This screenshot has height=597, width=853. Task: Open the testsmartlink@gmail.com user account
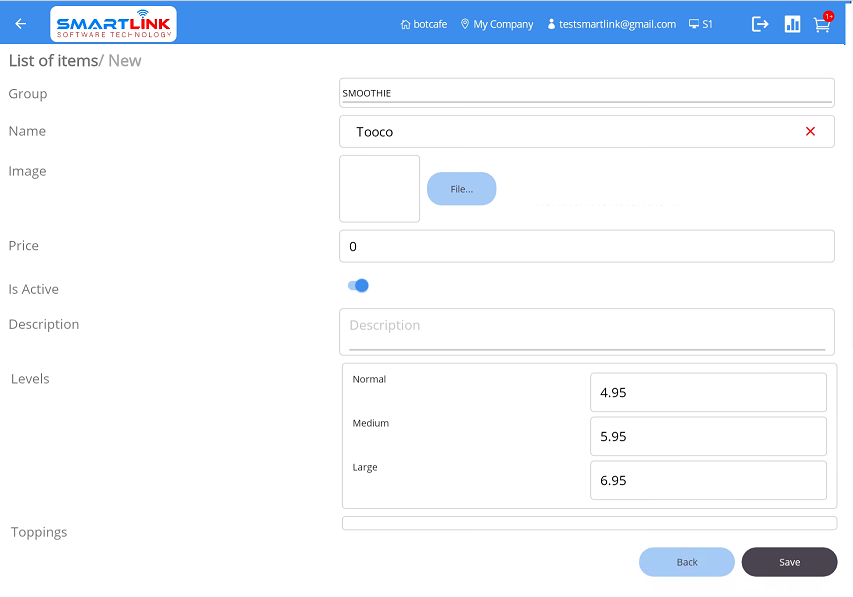click(x=611, y=24)
